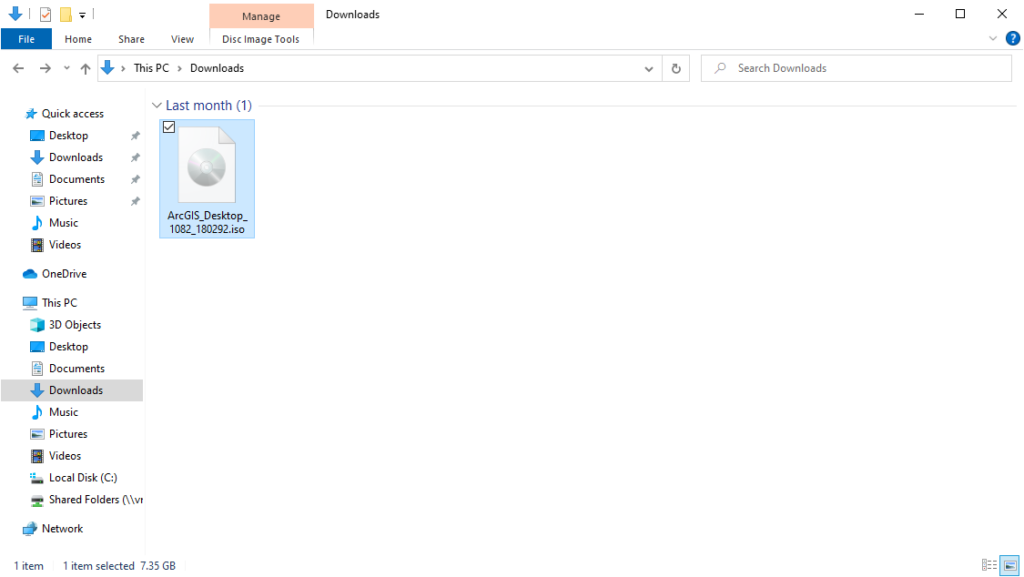
Task: Click the ArcGIS_Desktop_1082_180292.iso file name
Action: click(207, 222)
